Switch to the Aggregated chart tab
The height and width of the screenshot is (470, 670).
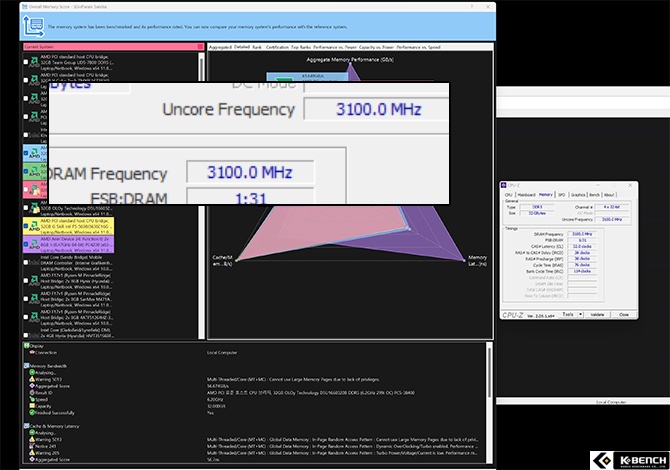220,47
